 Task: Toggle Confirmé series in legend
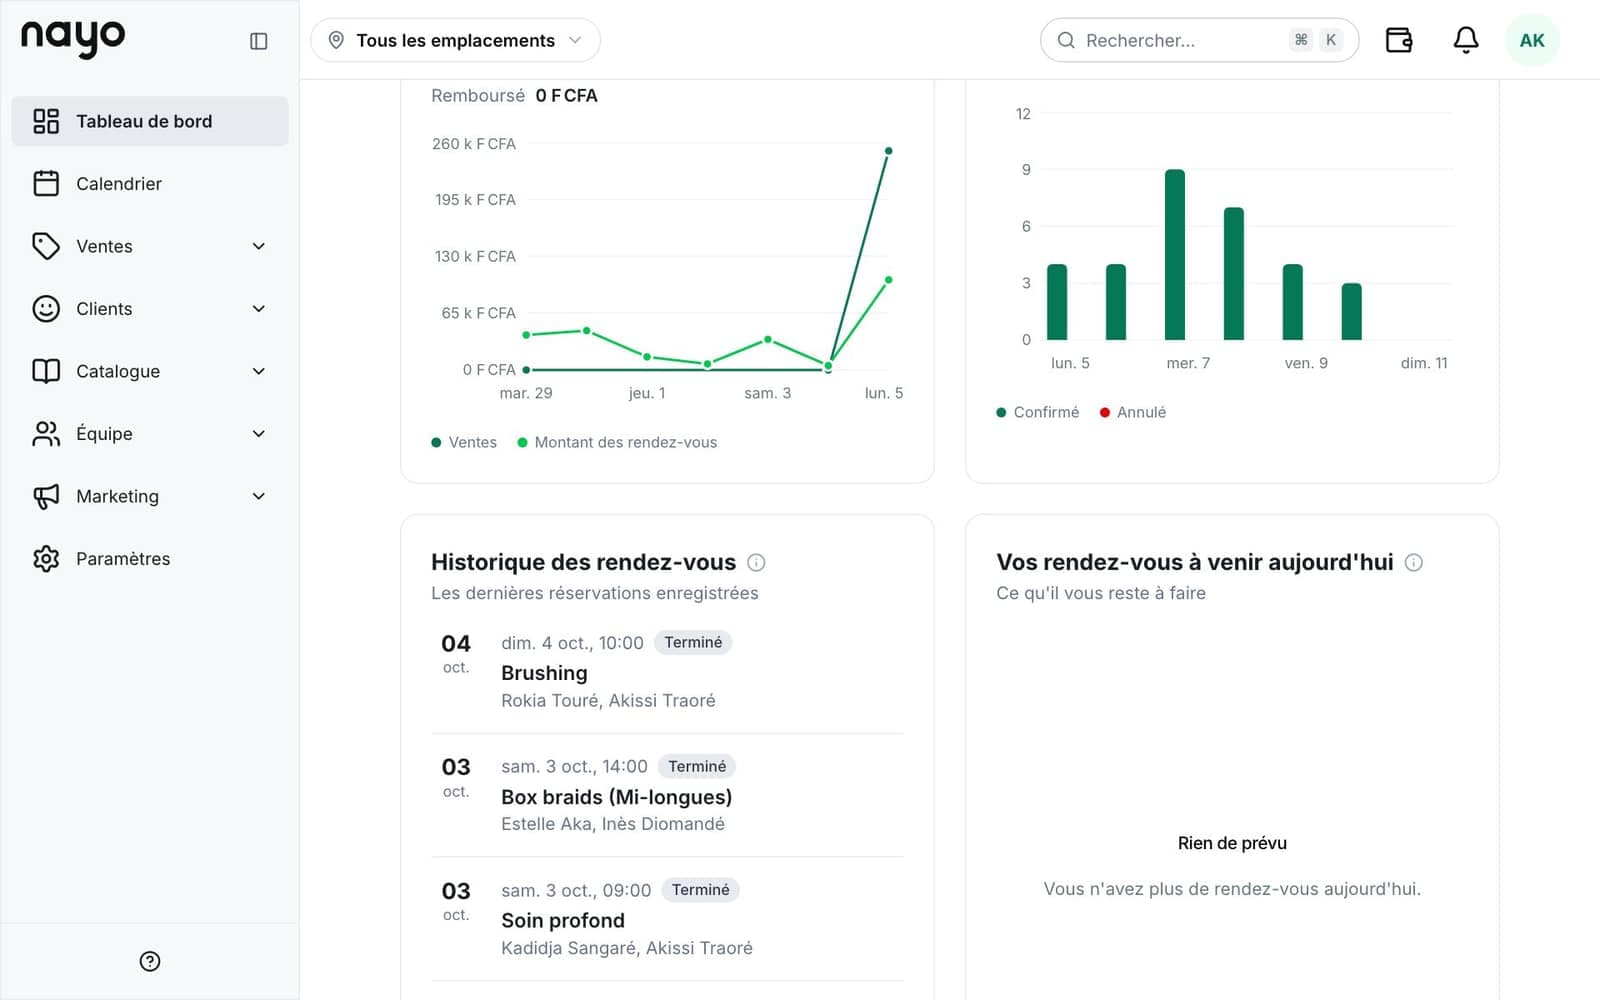point(1038,412)
